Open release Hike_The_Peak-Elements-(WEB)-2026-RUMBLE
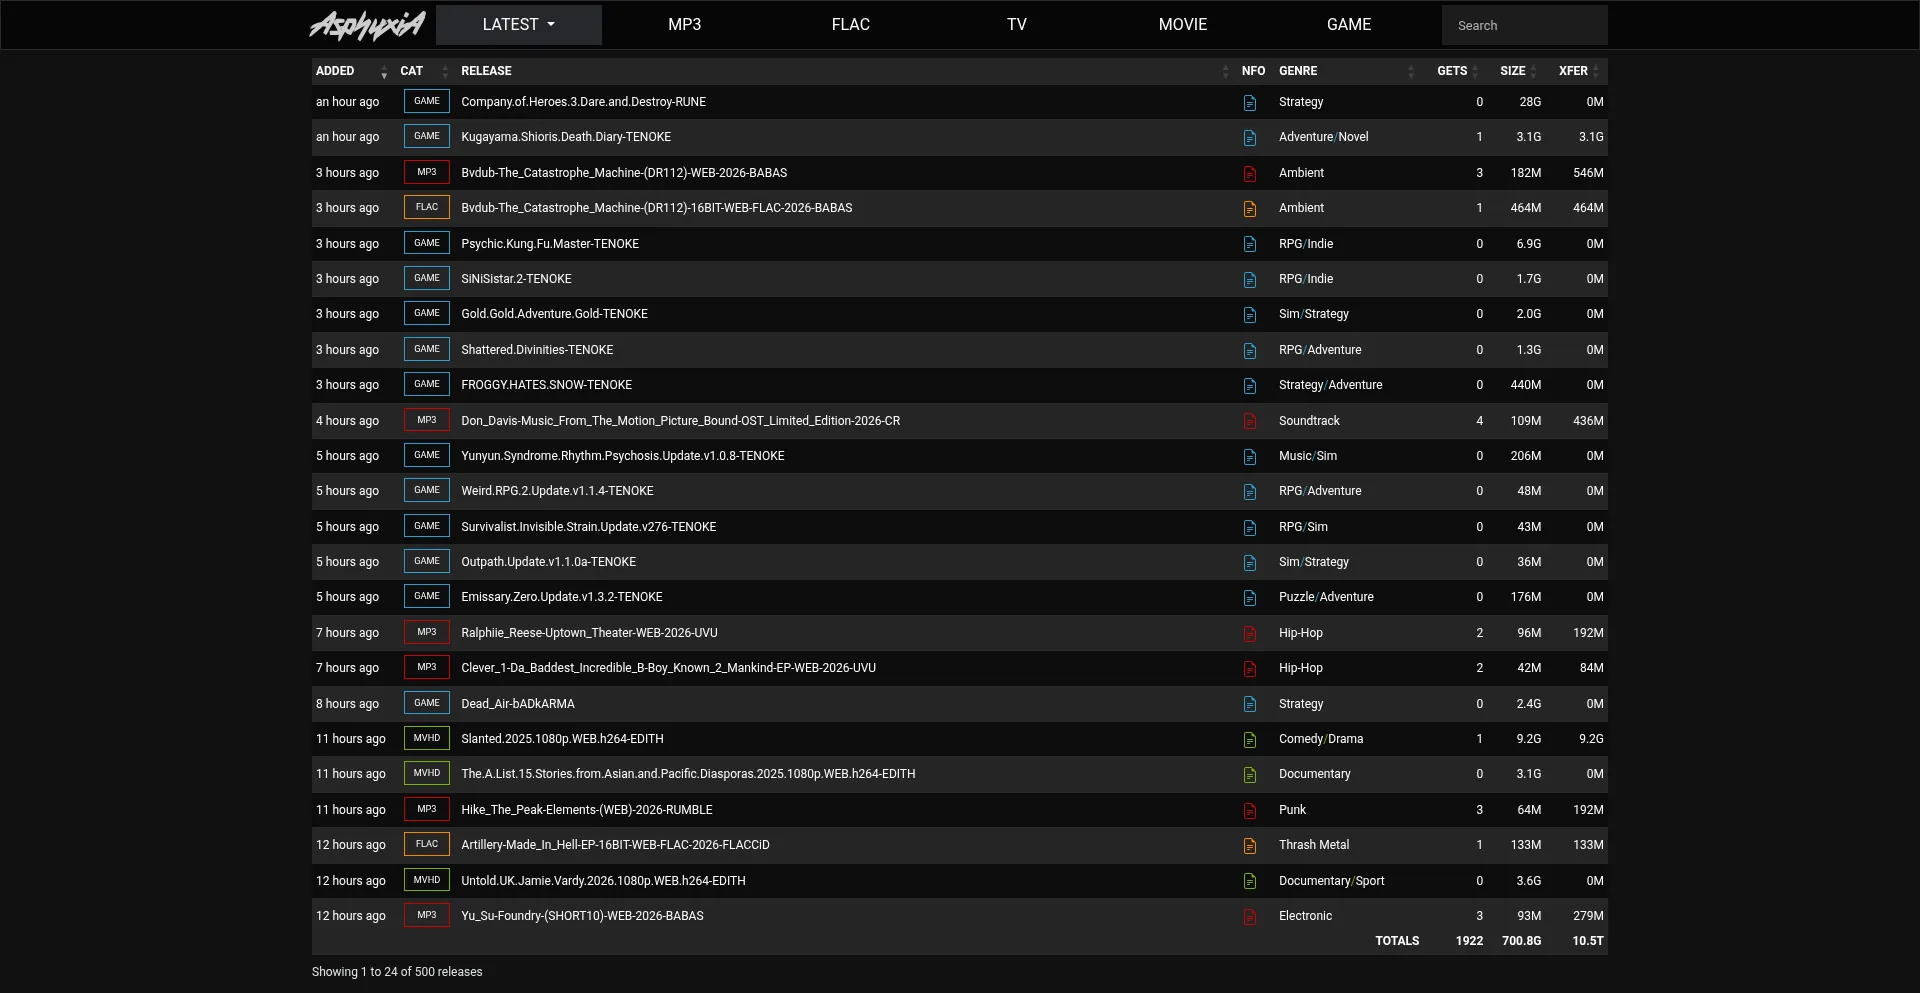 [587, 810]
